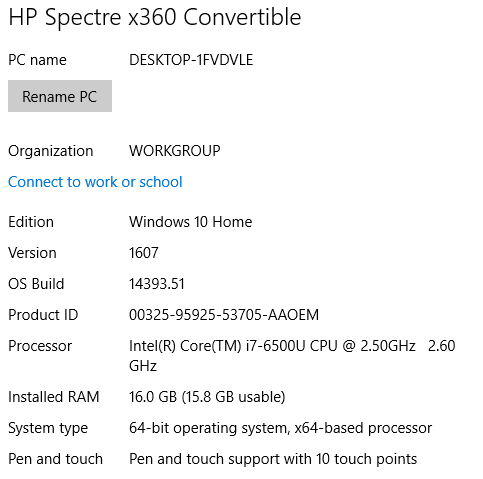Screen dimensions: 483x479
Task: Select the Intel Core i7-6500U processor text
Action: click(x=292, y=356)
